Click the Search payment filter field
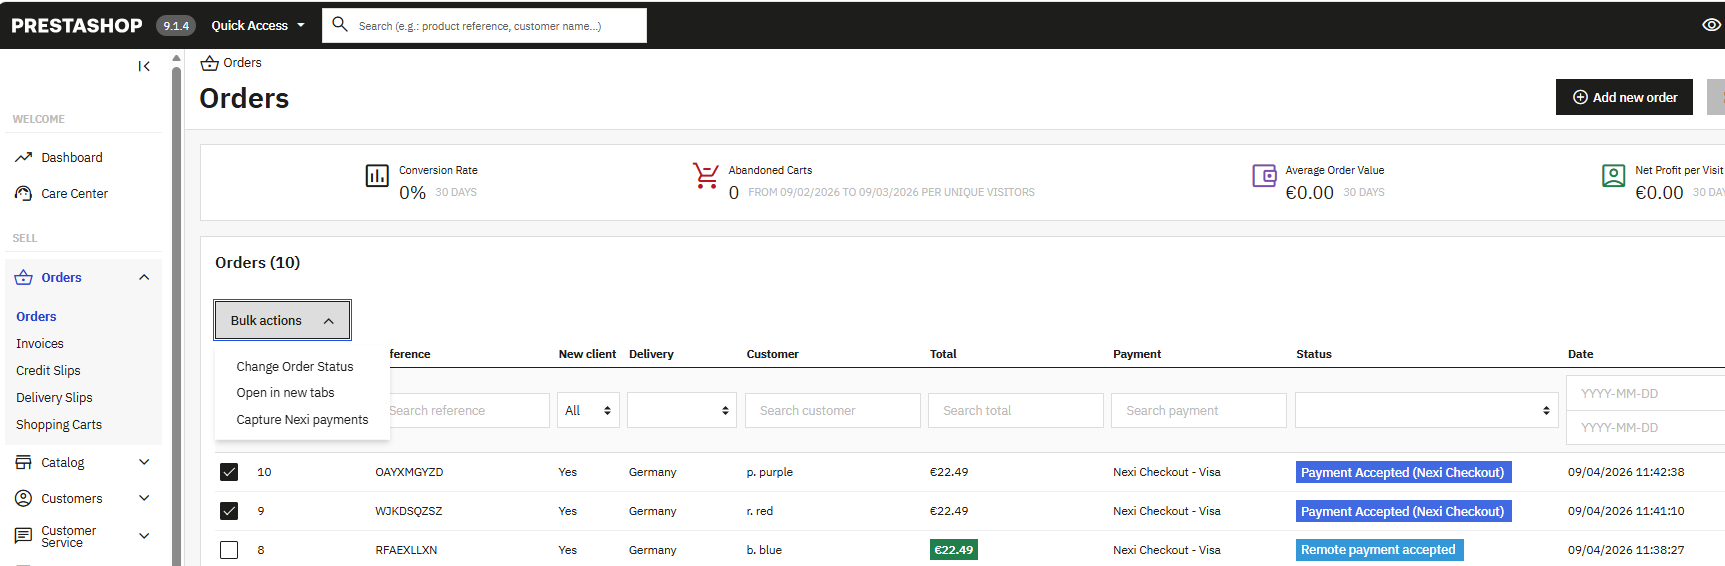The height and width of the screenshot is (566, 1725). (x=1198, y=410)
